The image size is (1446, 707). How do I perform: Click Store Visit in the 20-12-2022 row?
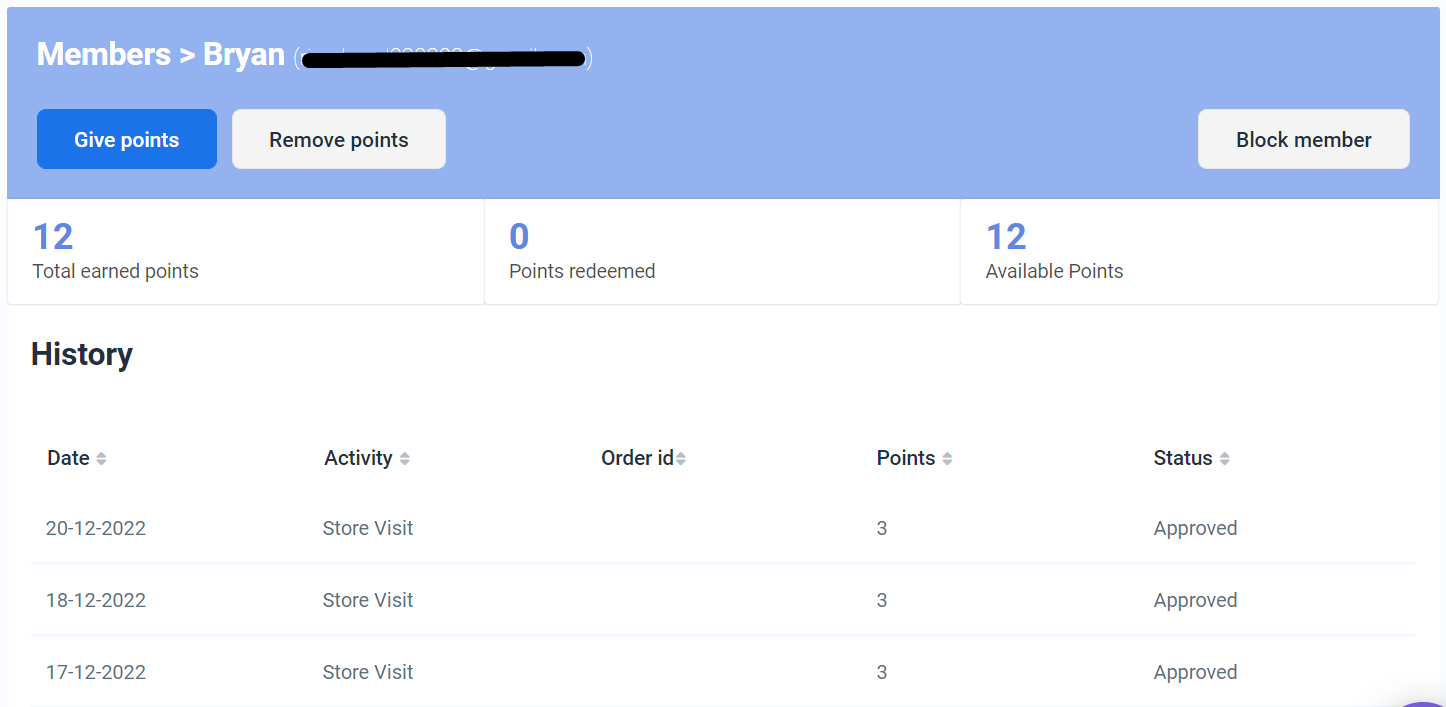point(368,528)
